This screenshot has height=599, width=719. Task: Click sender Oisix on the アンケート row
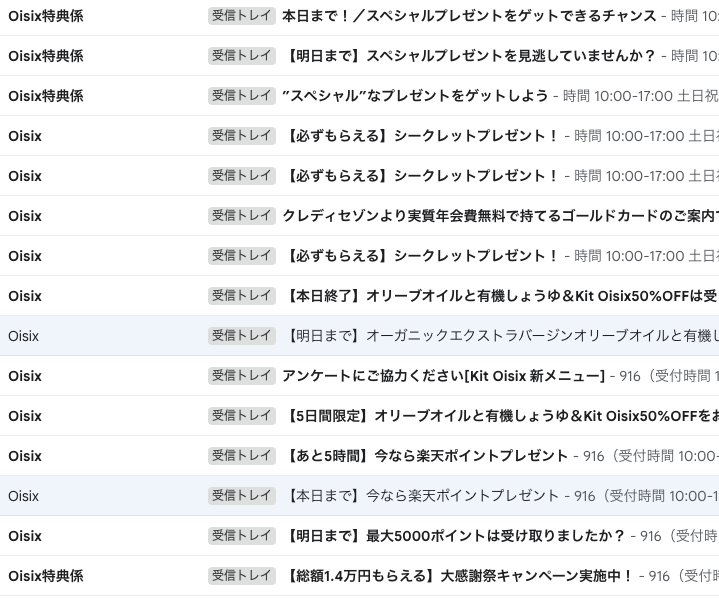tap(25, 376)
